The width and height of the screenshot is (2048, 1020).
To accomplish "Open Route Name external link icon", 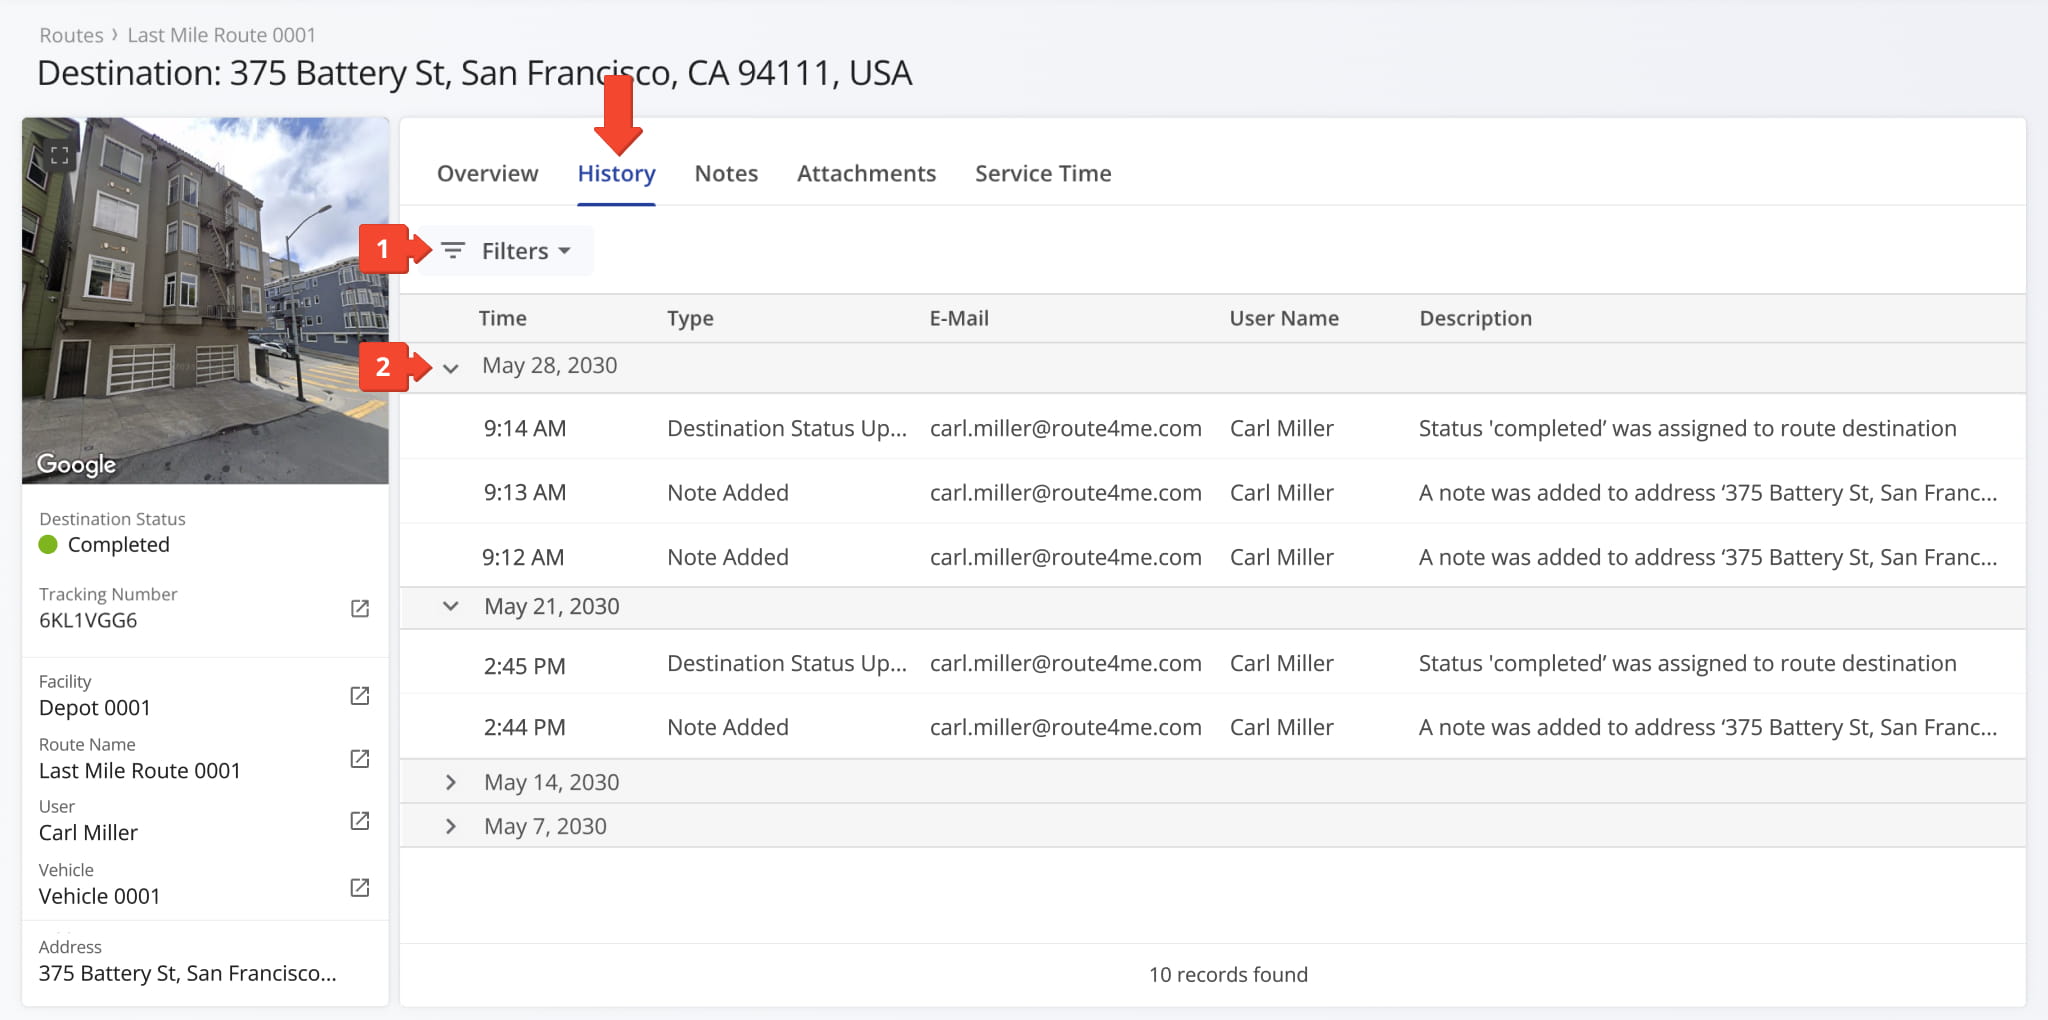I will pyautogui.click(x=360, y=758).
